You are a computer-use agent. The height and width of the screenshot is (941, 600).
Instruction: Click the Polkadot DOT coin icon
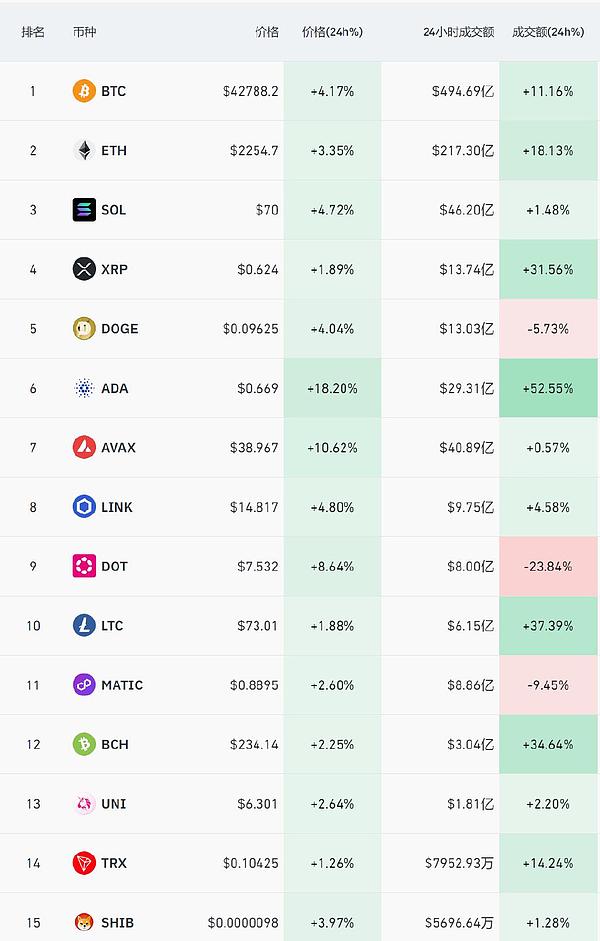[84, 566]
